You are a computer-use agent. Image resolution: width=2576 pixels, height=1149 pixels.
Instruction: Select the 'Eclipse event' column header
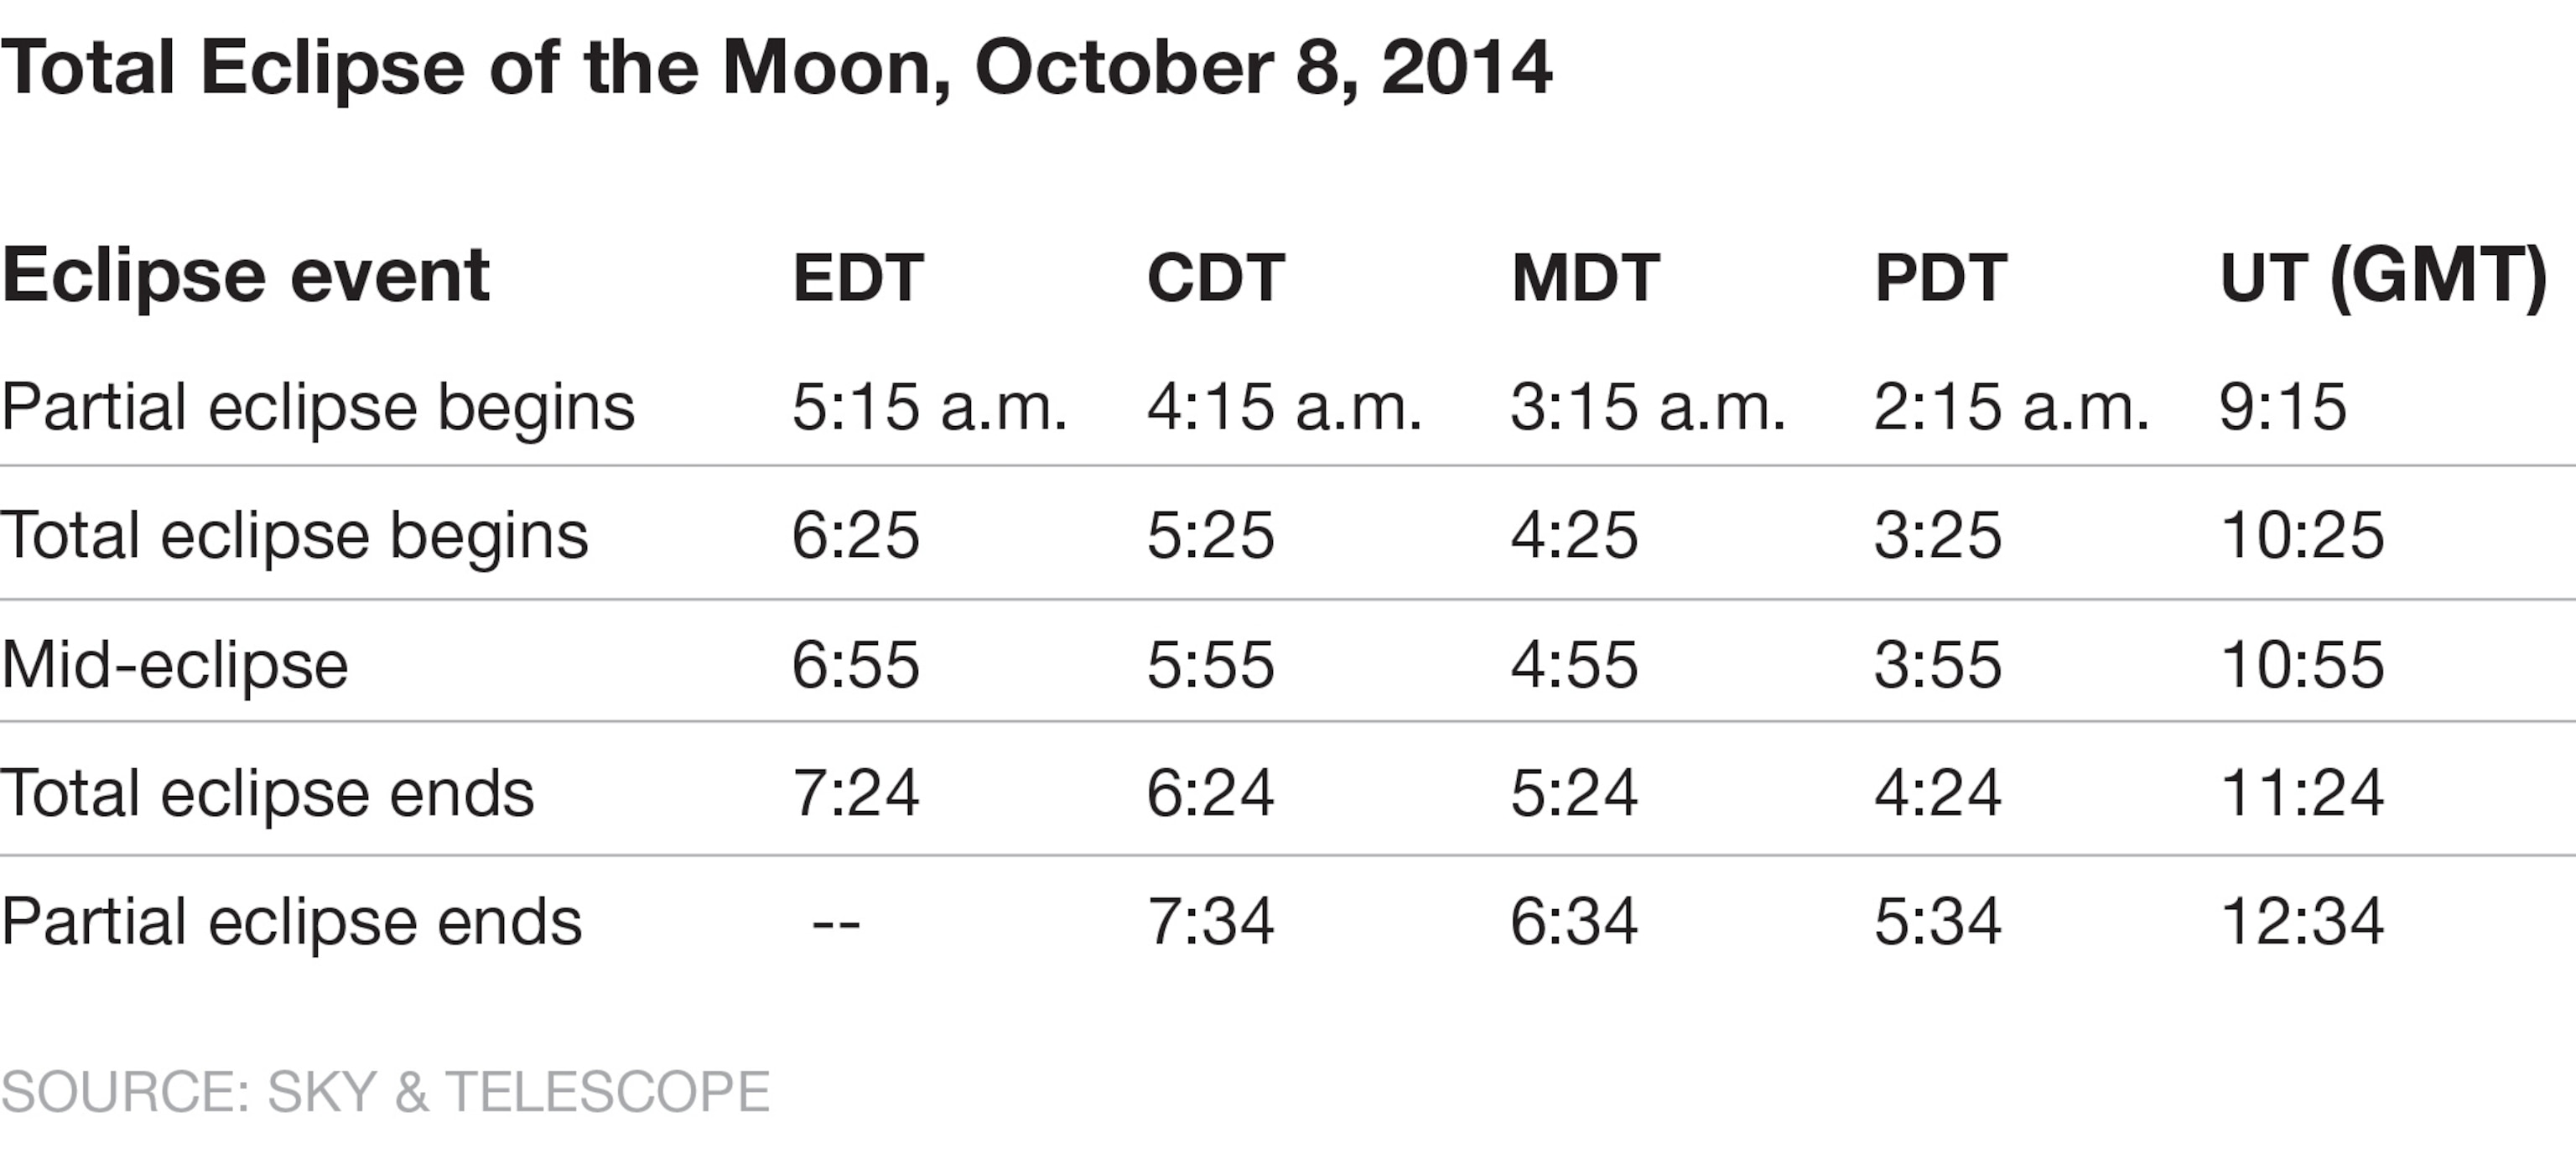pos(246,275)
